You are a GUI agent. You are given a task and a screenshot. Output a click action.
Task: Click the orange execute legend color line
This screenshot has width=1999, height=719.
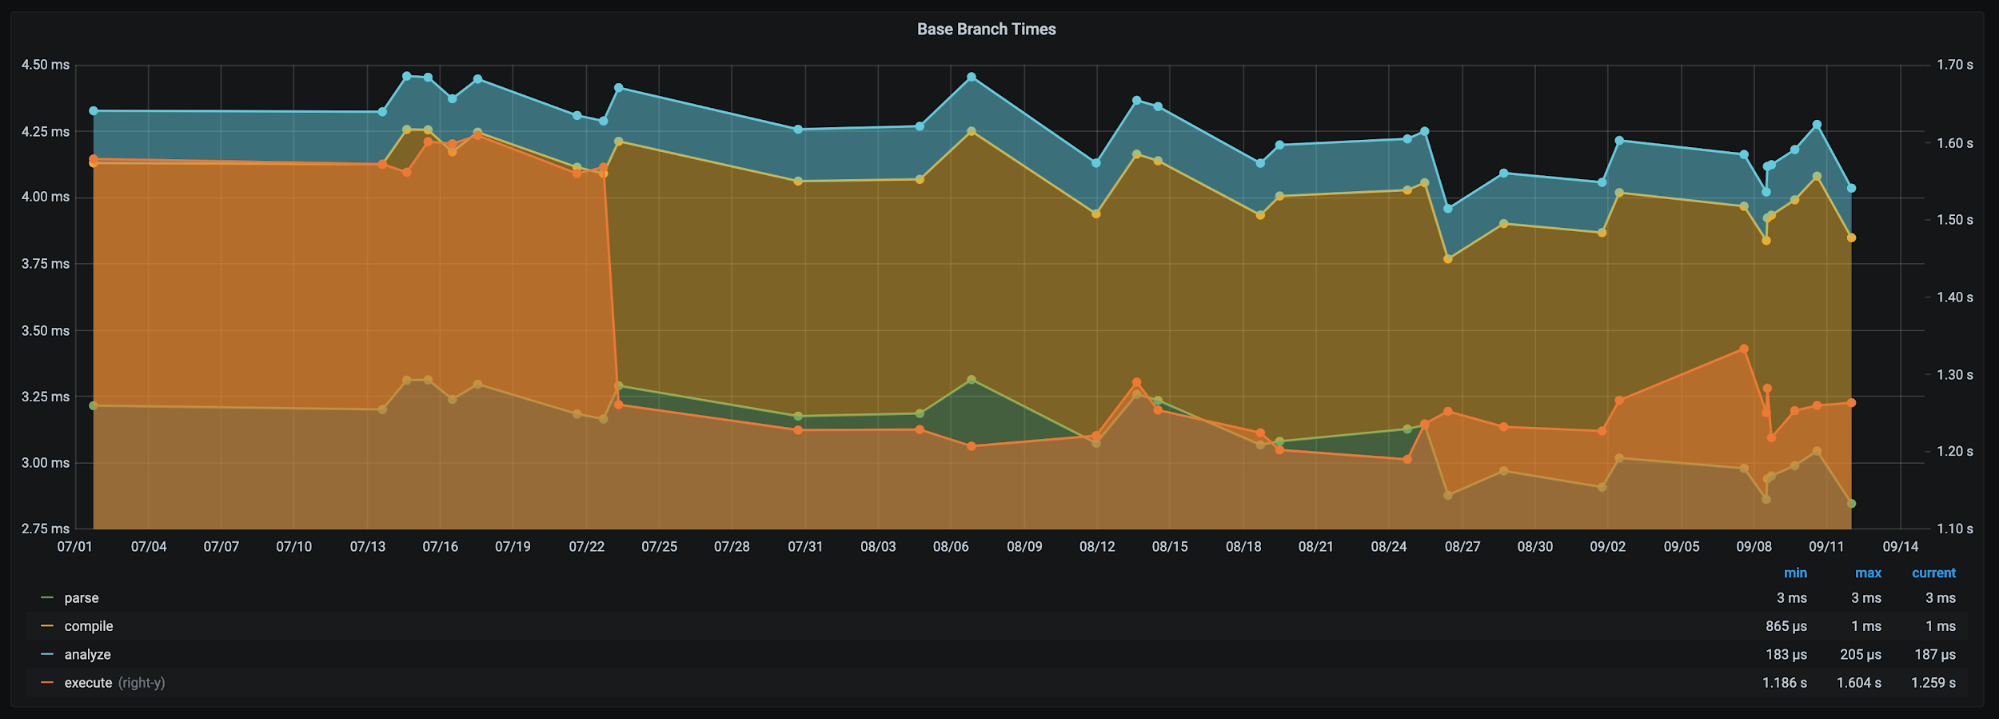tap(47, 683)
